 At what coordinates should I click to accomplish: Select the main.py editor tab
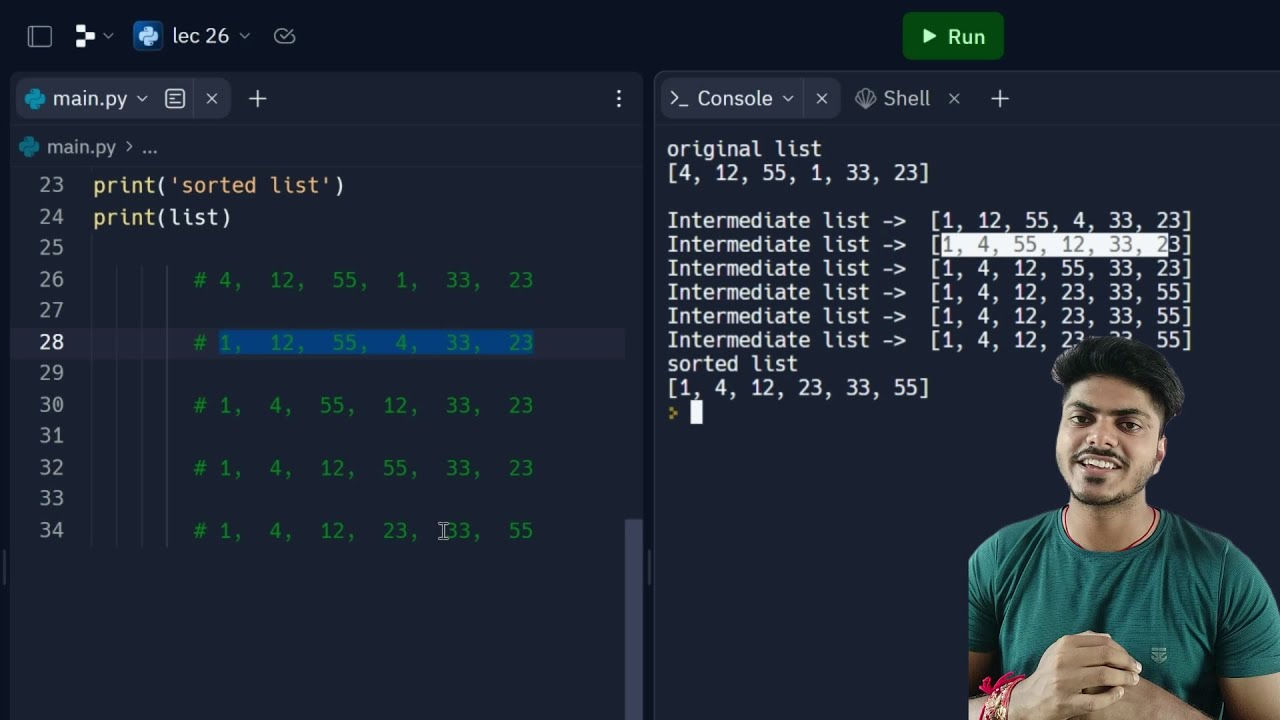tap(90, 99)
